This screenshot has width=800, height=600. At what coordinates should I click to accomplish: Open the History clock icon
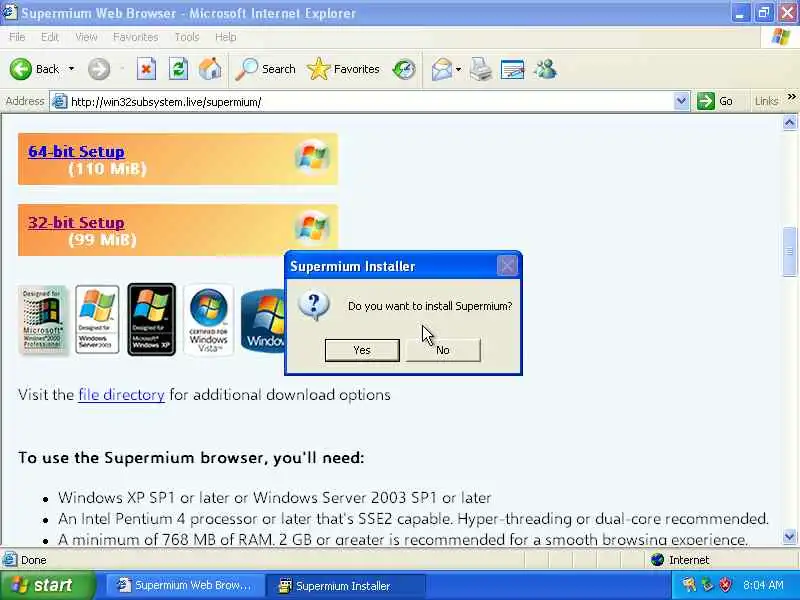point(404,69)
